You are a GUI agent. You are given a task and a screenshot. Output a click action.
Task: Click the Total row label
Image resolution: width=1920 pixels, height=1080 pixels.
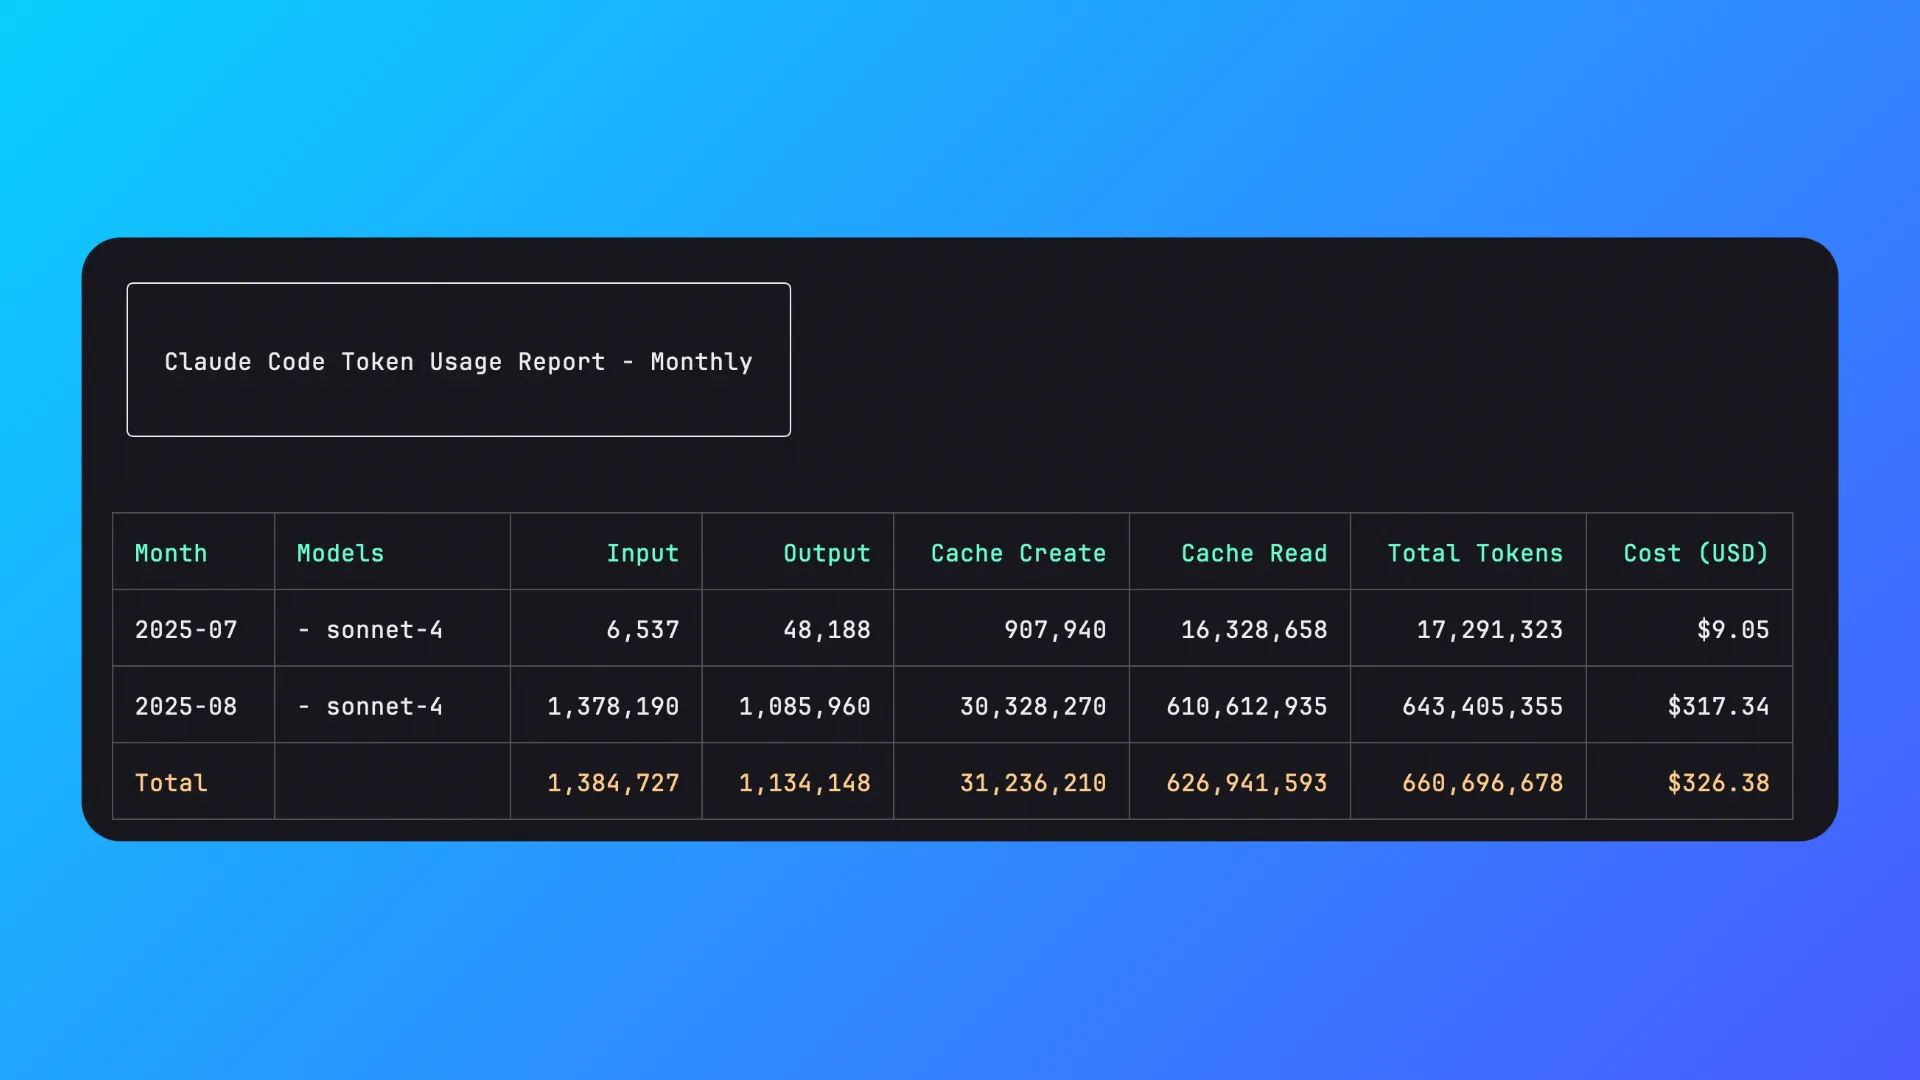[171, 783]
